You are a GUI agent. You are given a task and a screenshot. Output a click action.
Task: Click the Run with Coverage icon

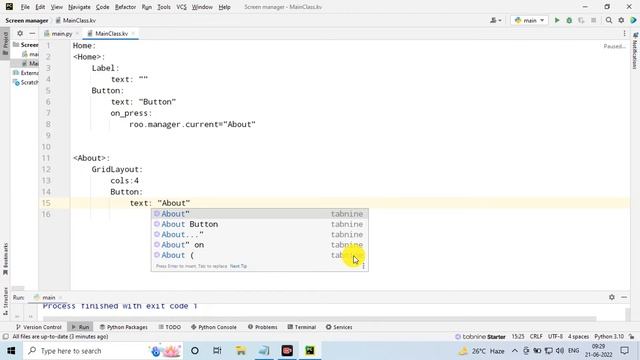click(x=581, y=20)
